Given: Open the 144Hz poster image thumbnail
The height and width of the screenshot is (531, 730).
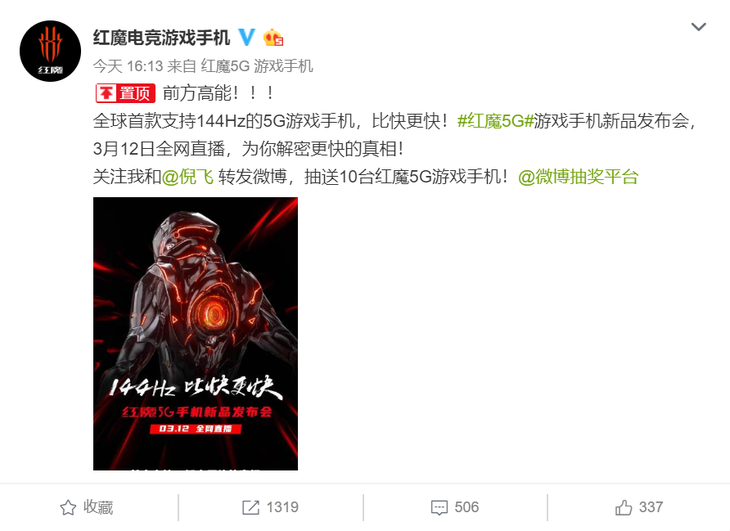Looking at the screenshot, I should pyautogui.click(x=196, y=334).
